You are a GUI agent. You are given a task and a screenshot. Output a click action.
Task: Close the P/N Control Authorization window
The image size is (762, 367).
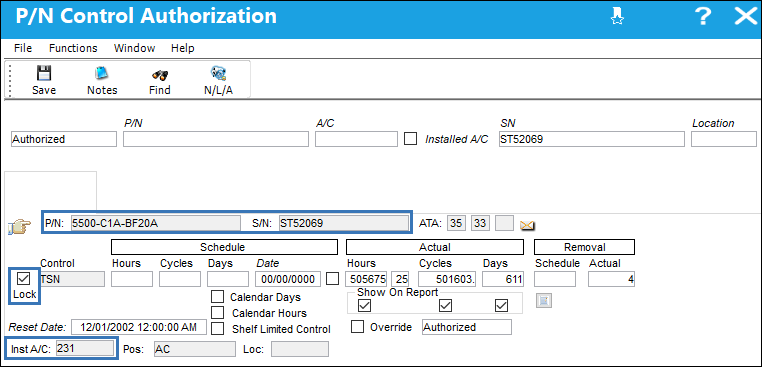point(745,17)
